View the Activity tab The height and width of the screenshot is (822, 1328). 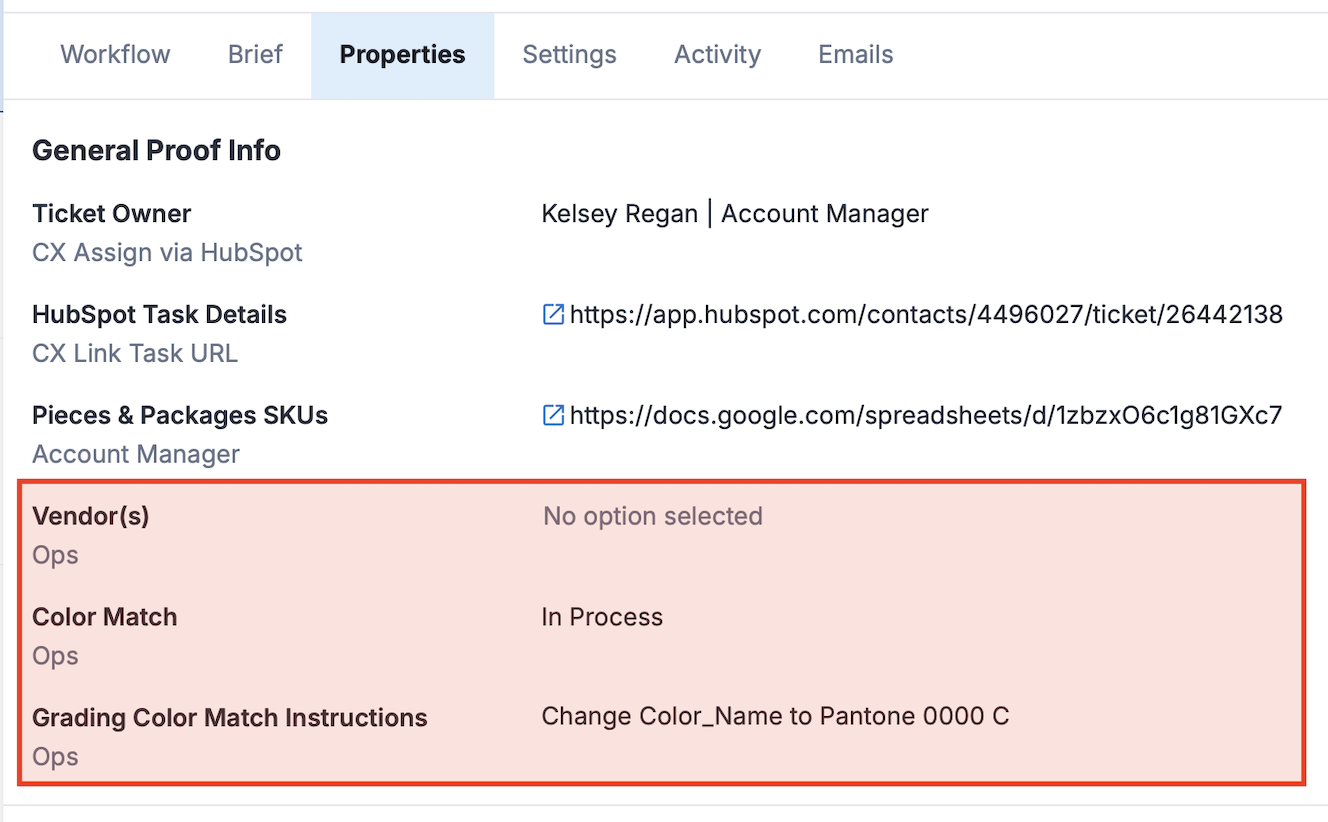pos(717,55)
